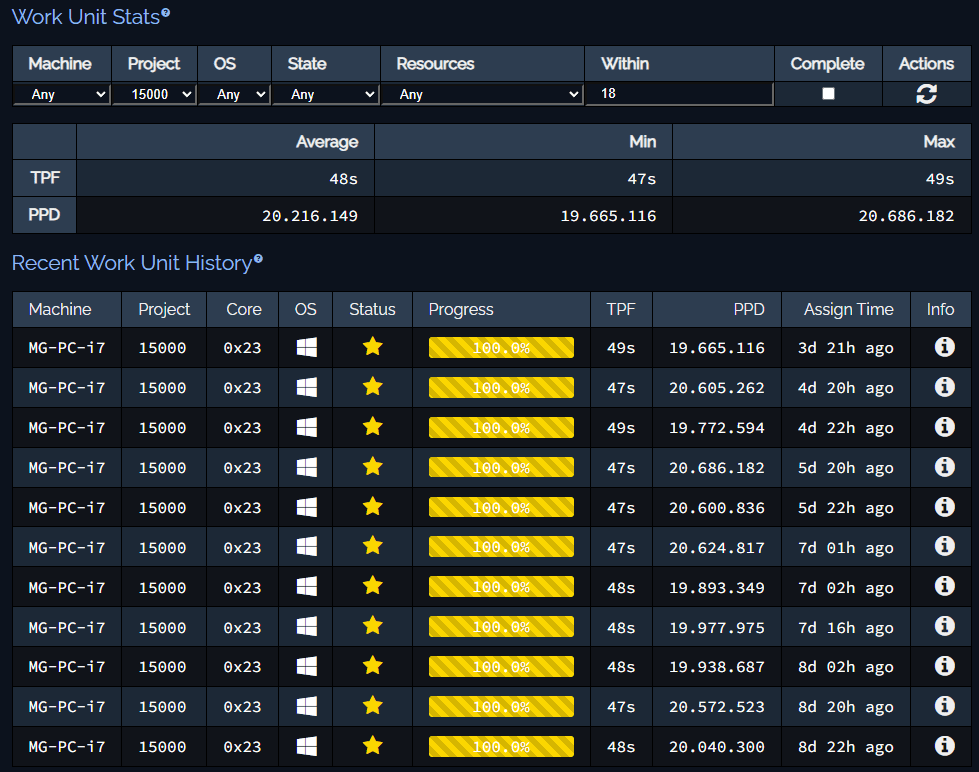Open info icon for 4d 20h ago row
The image size is (979, 772).
944,387
